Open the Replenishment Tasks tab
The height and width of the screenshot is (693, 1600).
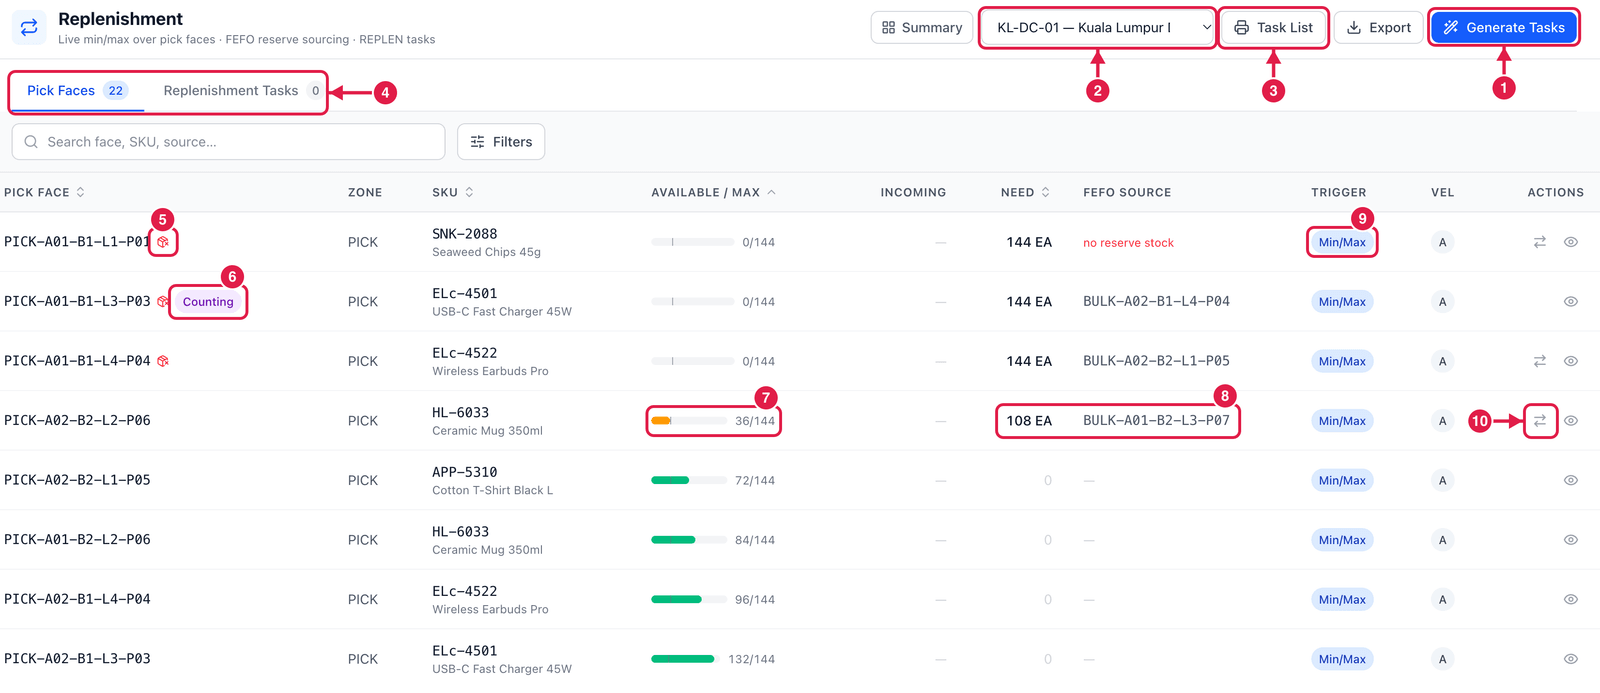pos(241,91)
